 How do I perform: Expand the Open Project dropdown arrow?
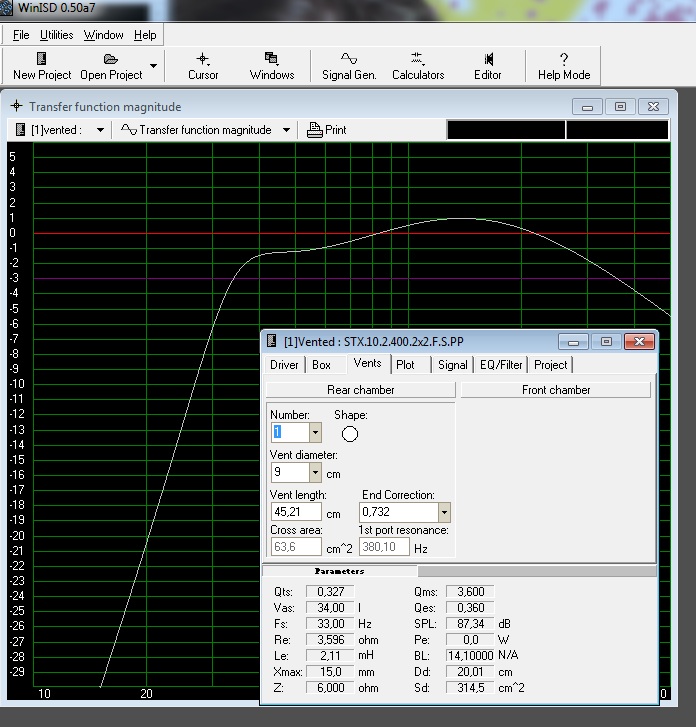click(153, 67)
